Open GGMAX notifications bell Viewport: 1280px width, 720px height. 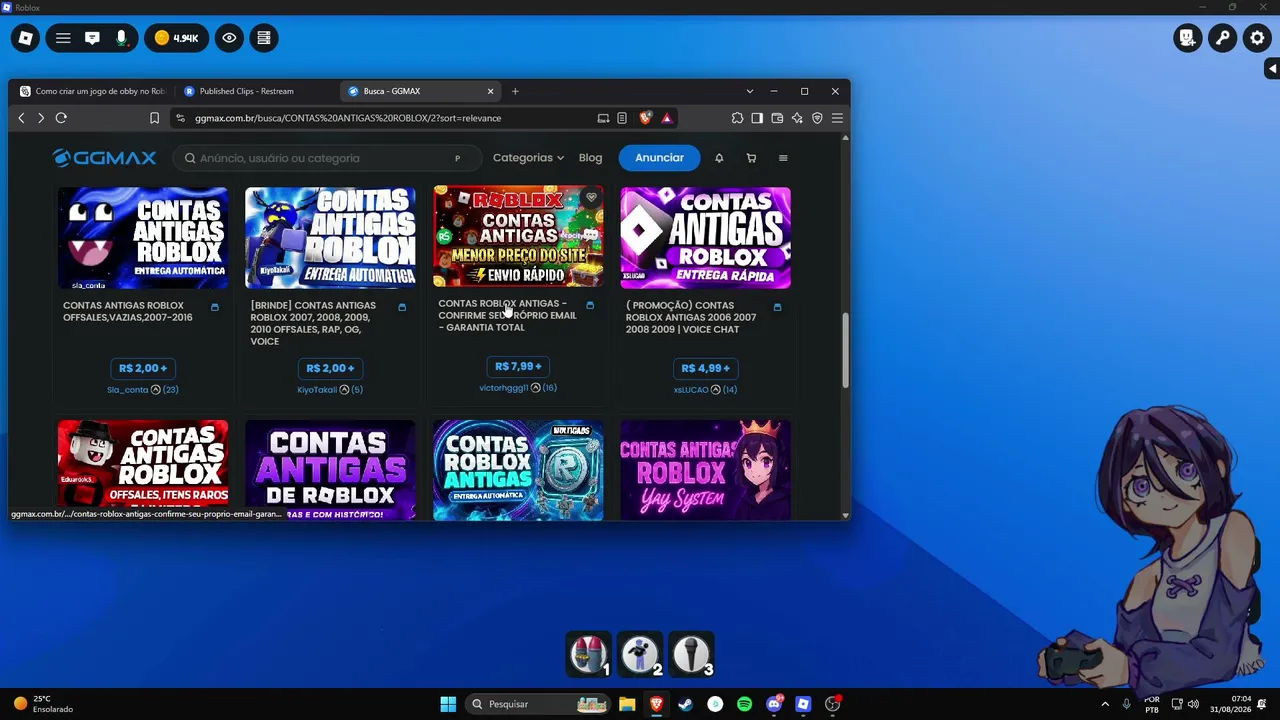point(719,158)
